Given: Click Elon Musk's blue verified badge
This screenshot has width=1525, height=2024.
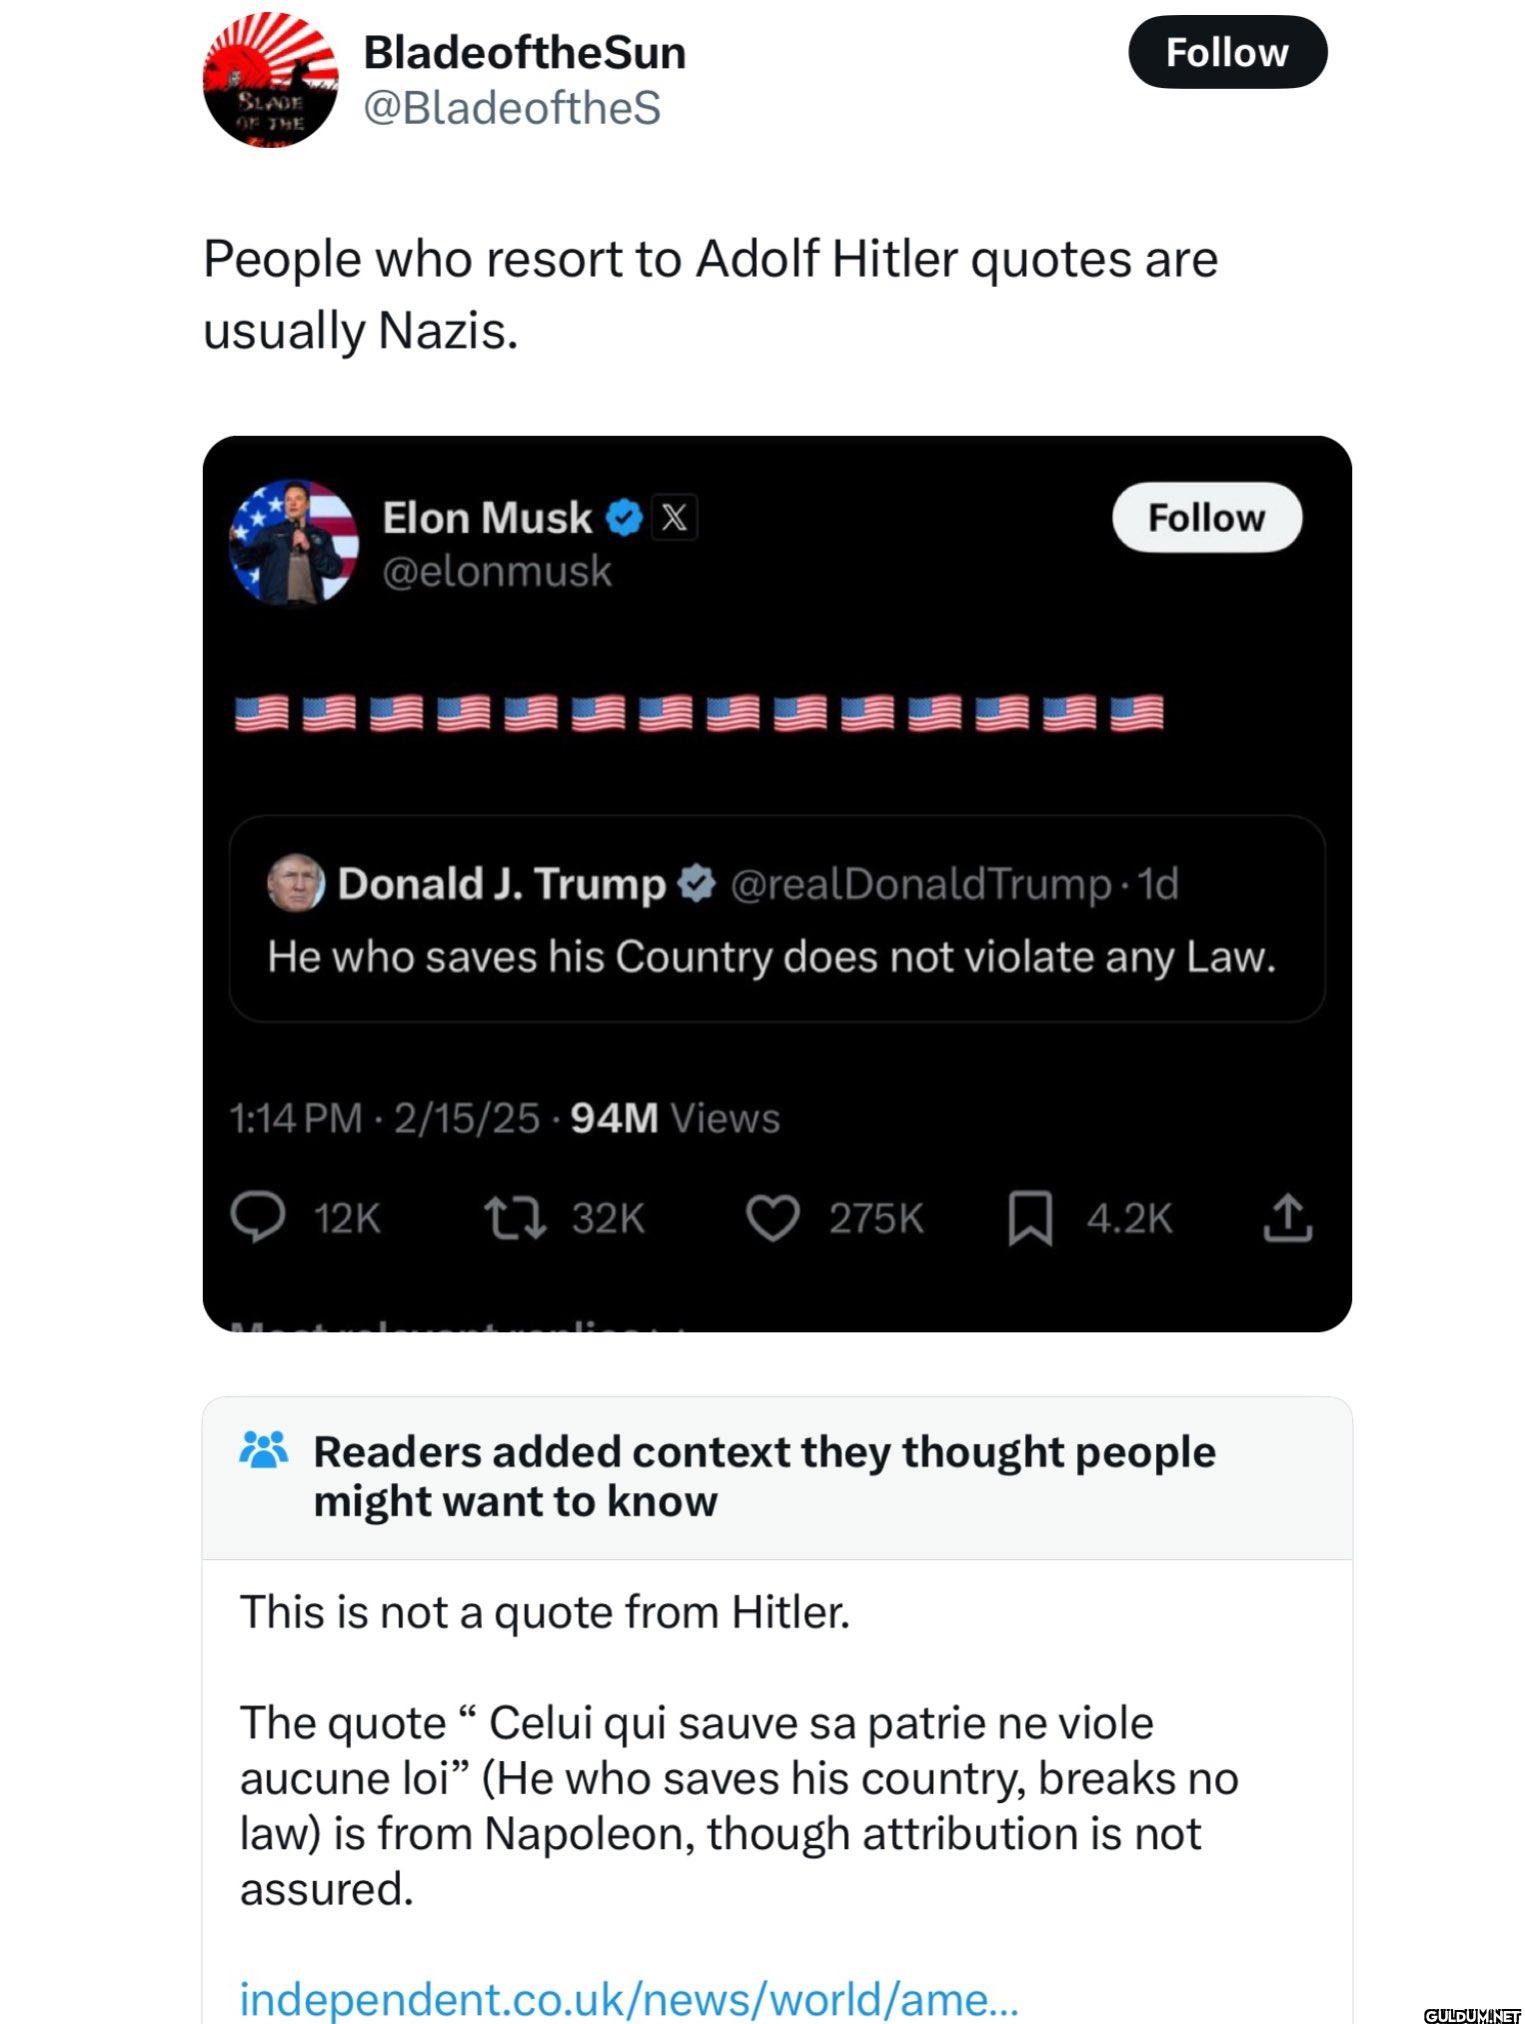Looking at the screenshot, I should tap(625, 518).
